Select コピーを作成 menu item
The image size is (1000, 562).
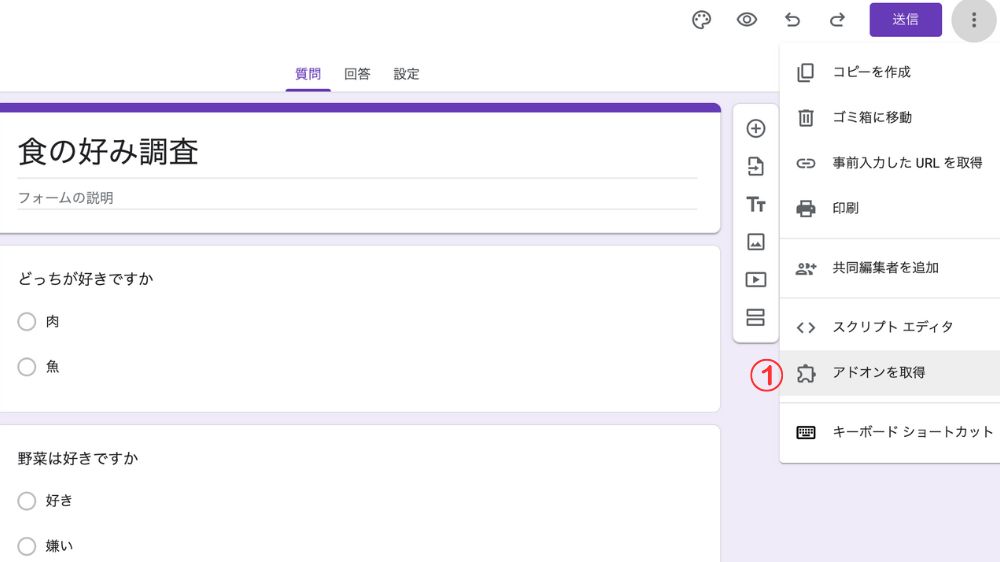click(x=871, y=72)
